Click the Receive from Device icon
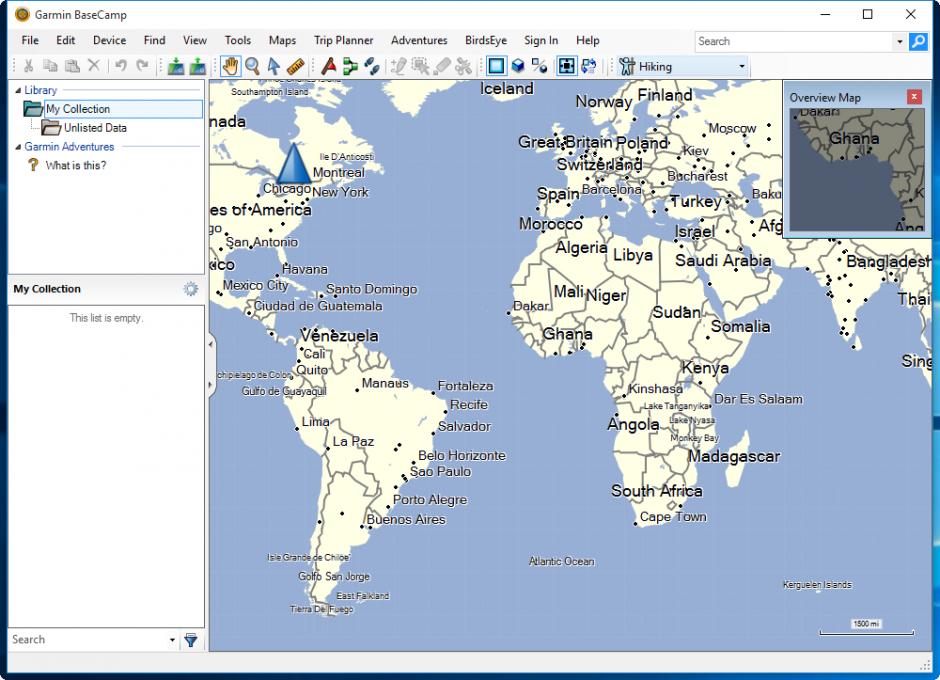 (x=197, y=66)
